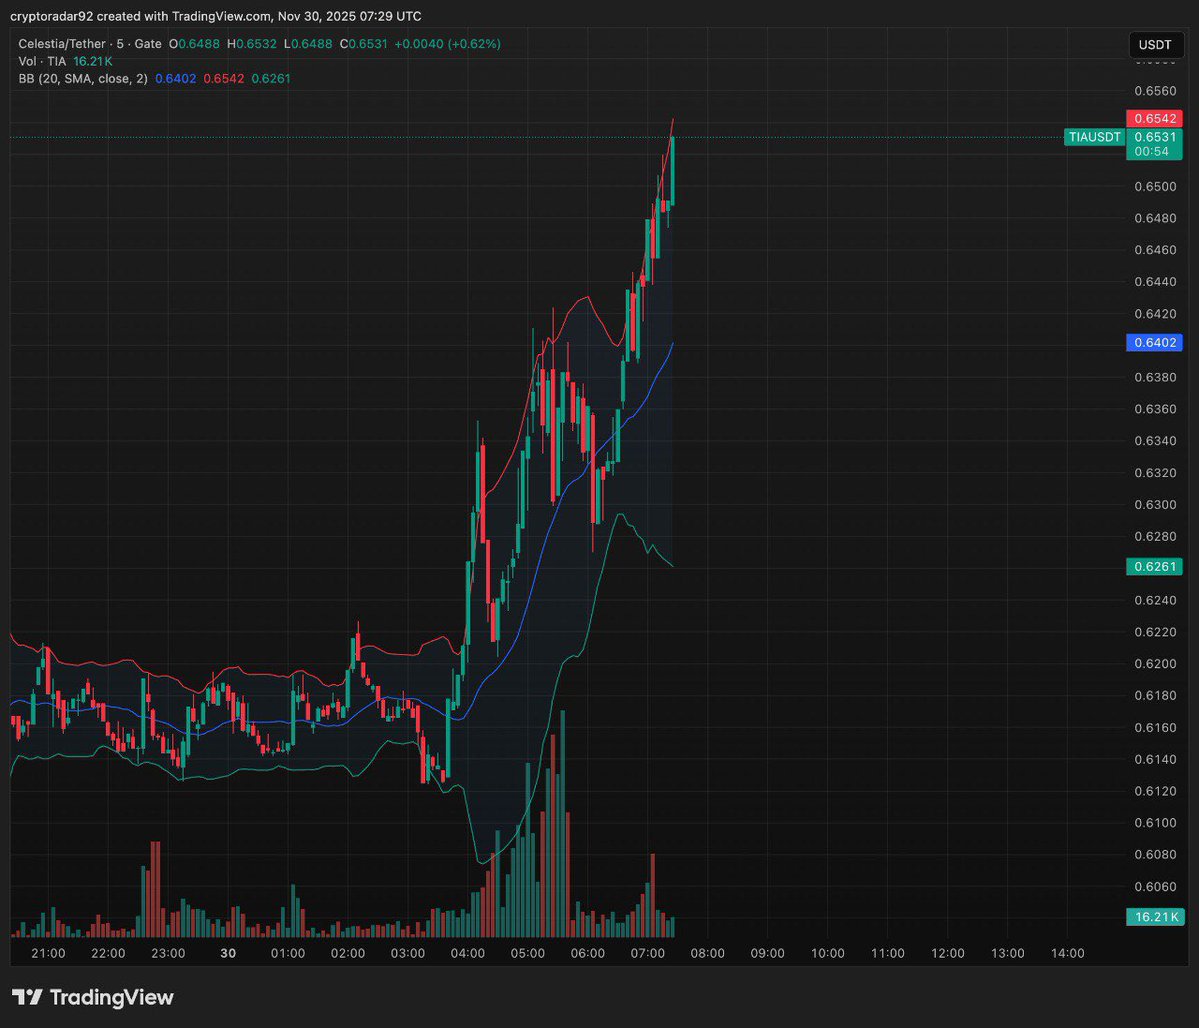Click the 30 date marker on the time axis
The height and width of the screenshot is (1028, 1199).
(227, 953)
